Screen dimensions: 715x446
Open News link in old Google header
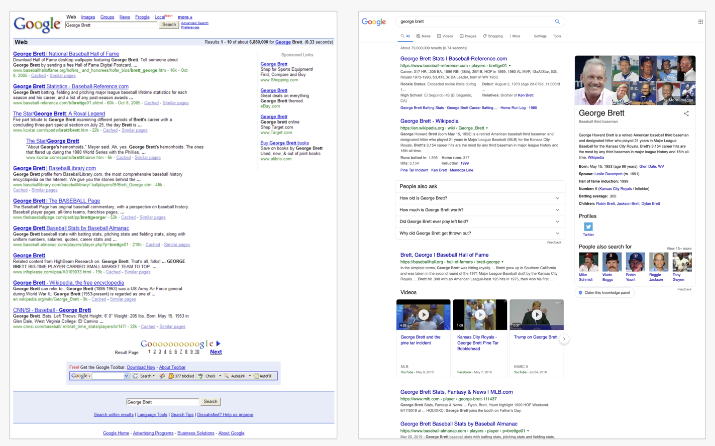[x=124, y=17]
